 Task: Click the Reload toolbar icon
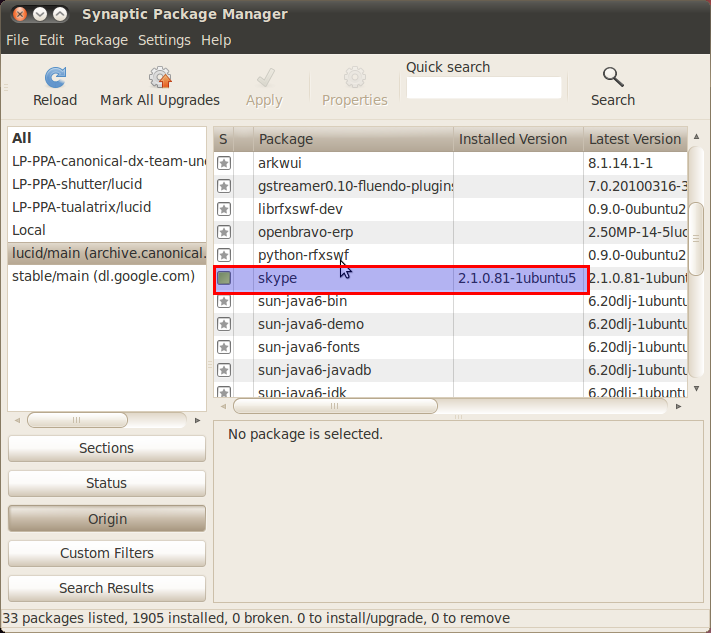pos(55,78)
